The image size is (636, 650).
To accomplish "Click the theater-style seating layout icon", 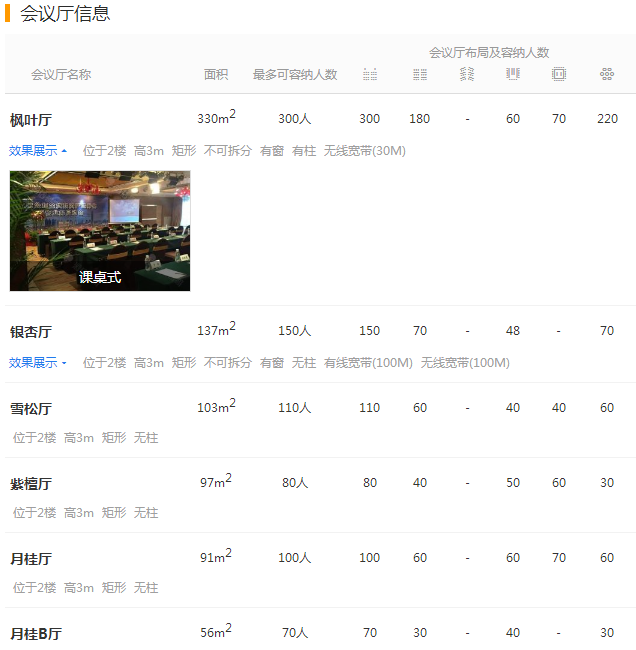I will point(370,75).
